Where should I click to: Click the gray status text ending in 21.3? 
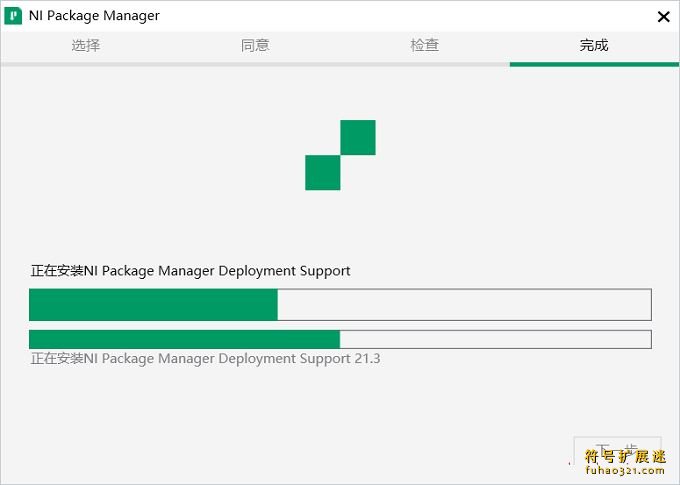205,359
